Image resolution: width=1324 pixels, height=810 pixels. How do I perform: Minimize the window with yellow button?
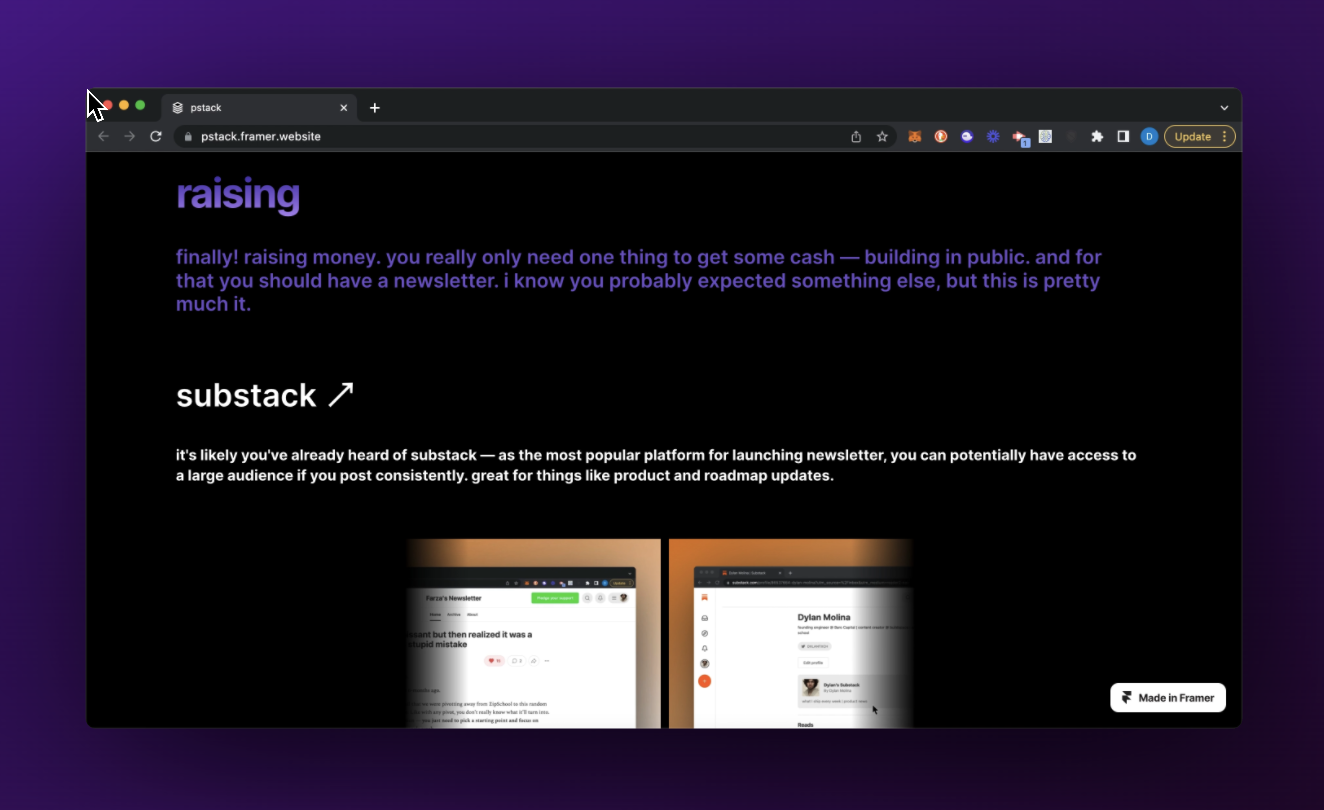tap(124, 105)
